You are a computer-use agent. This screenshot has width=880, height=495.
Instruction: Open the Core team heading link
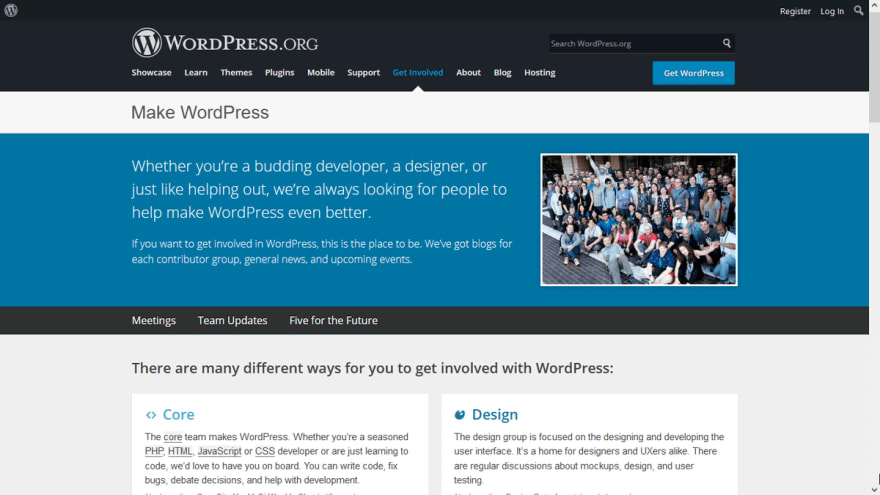tap(178, 414)
